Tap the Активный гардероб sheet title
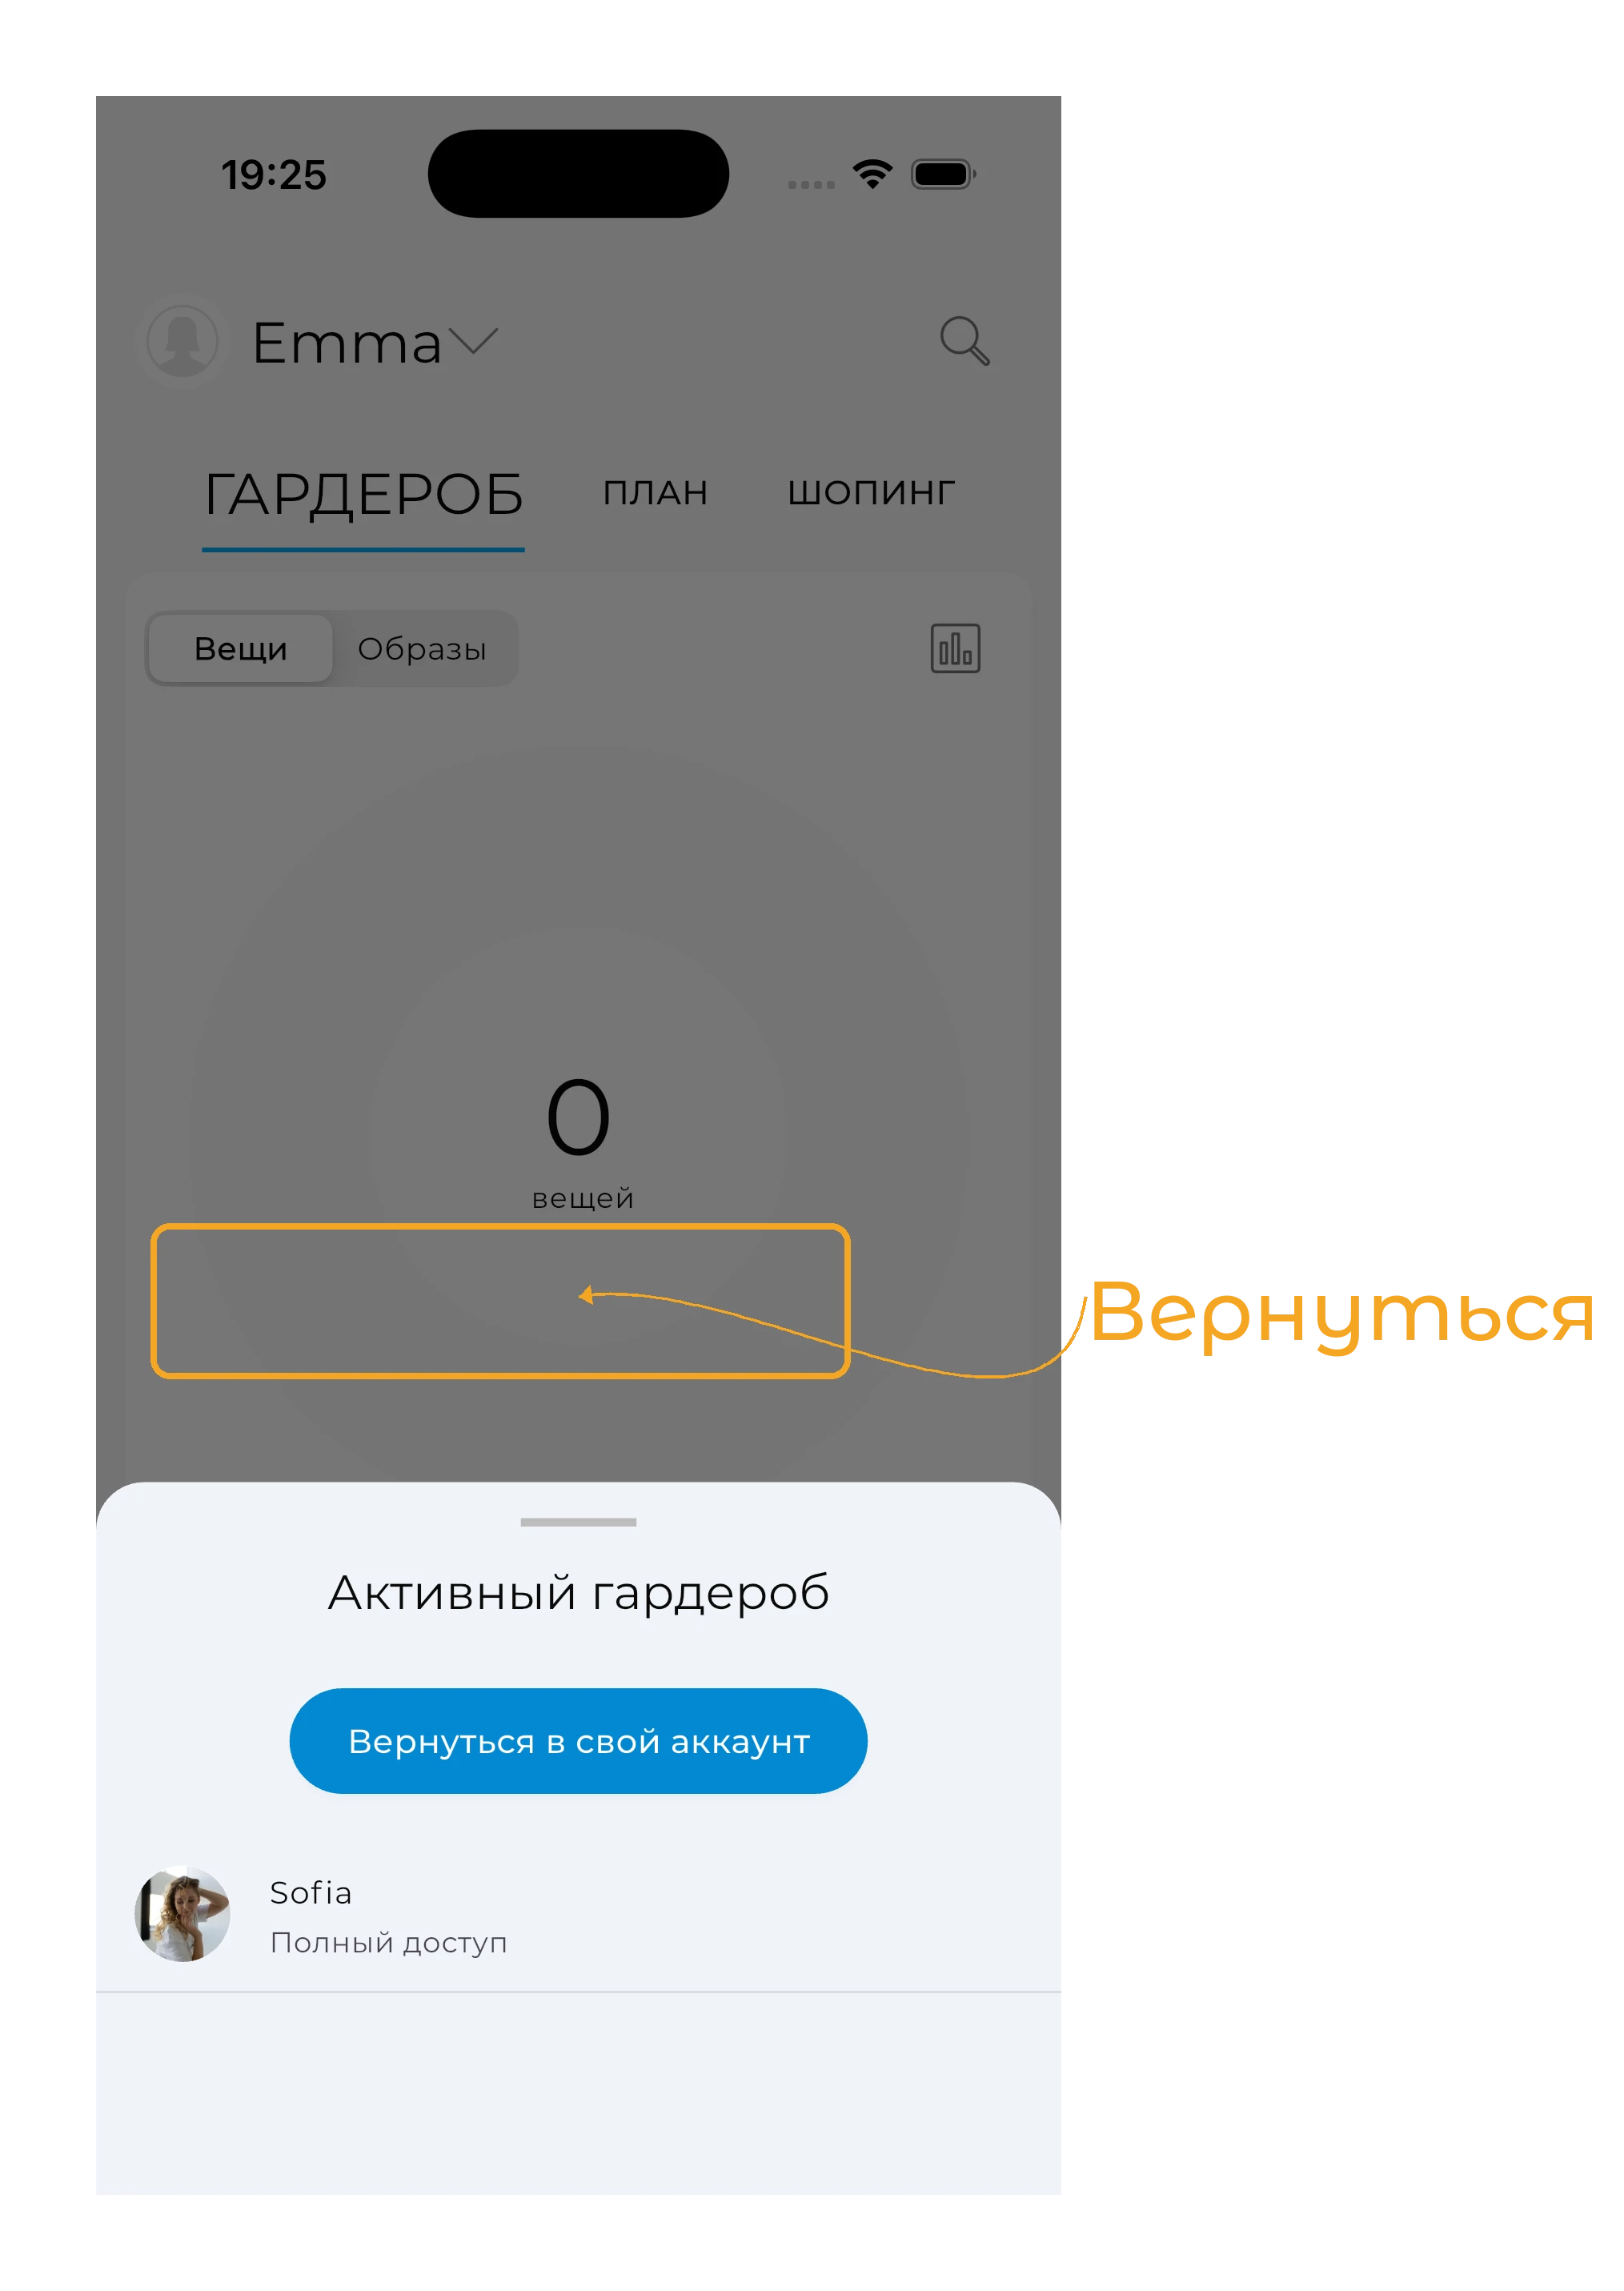 pos(578,1593)
